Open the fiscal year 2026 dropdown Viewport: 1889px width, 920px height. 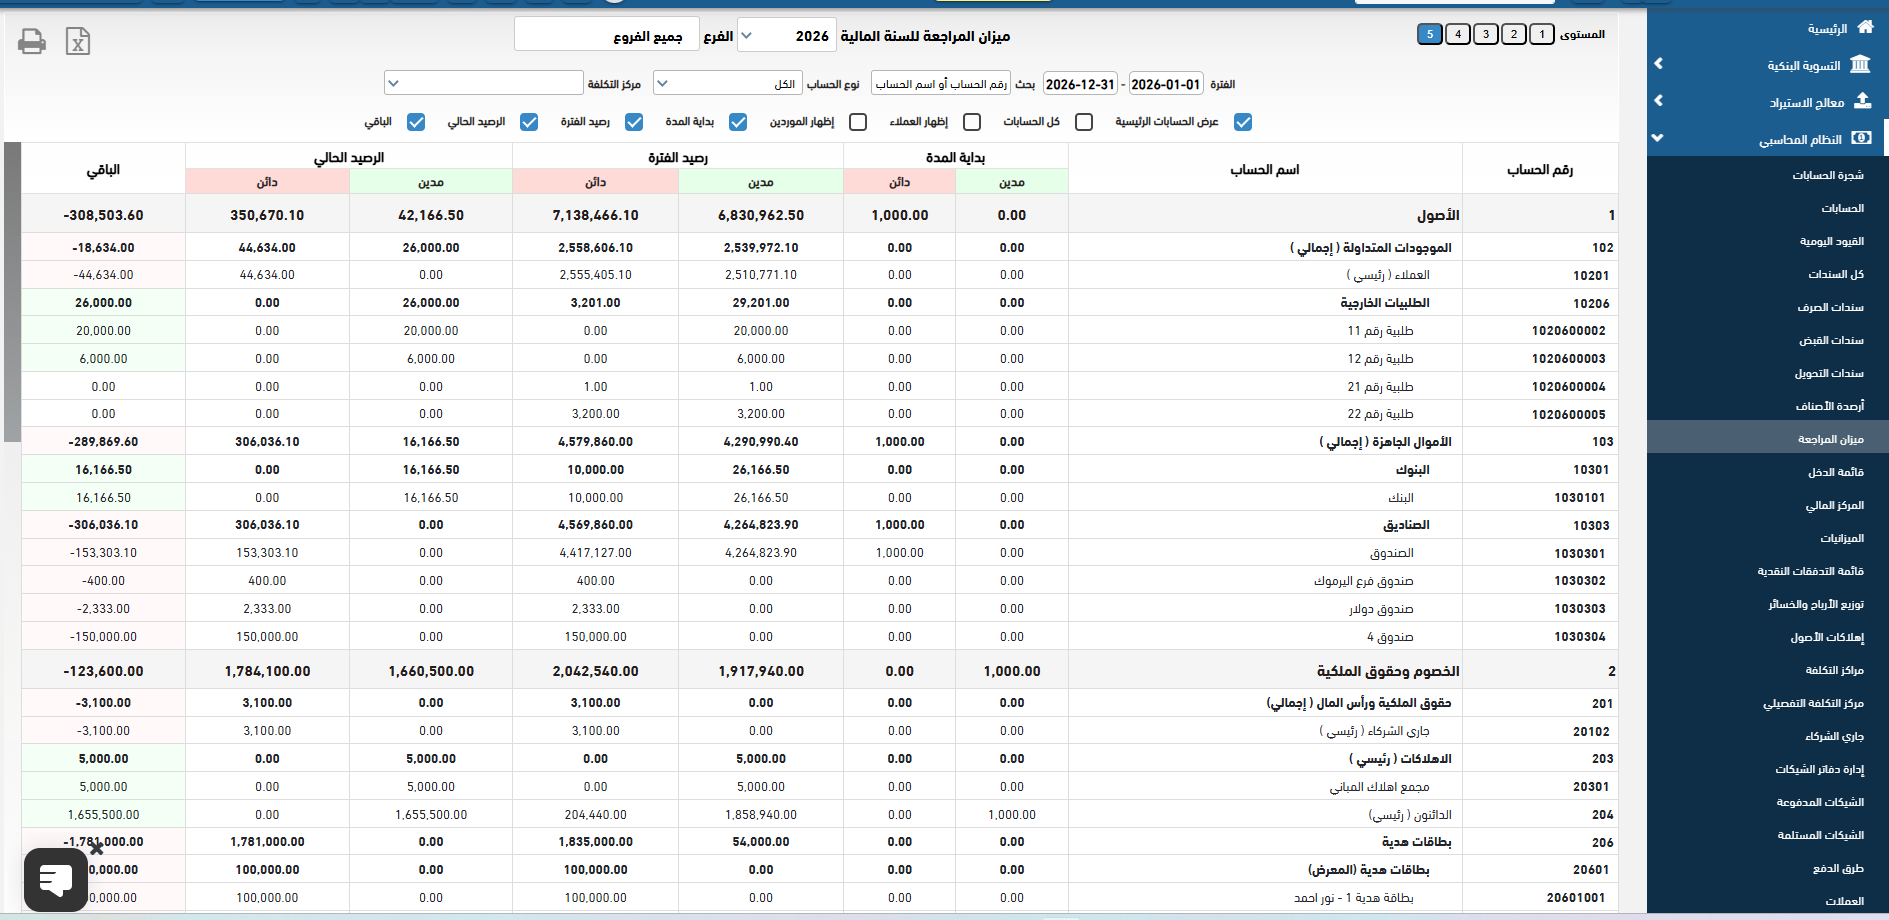tap(786, 36)
